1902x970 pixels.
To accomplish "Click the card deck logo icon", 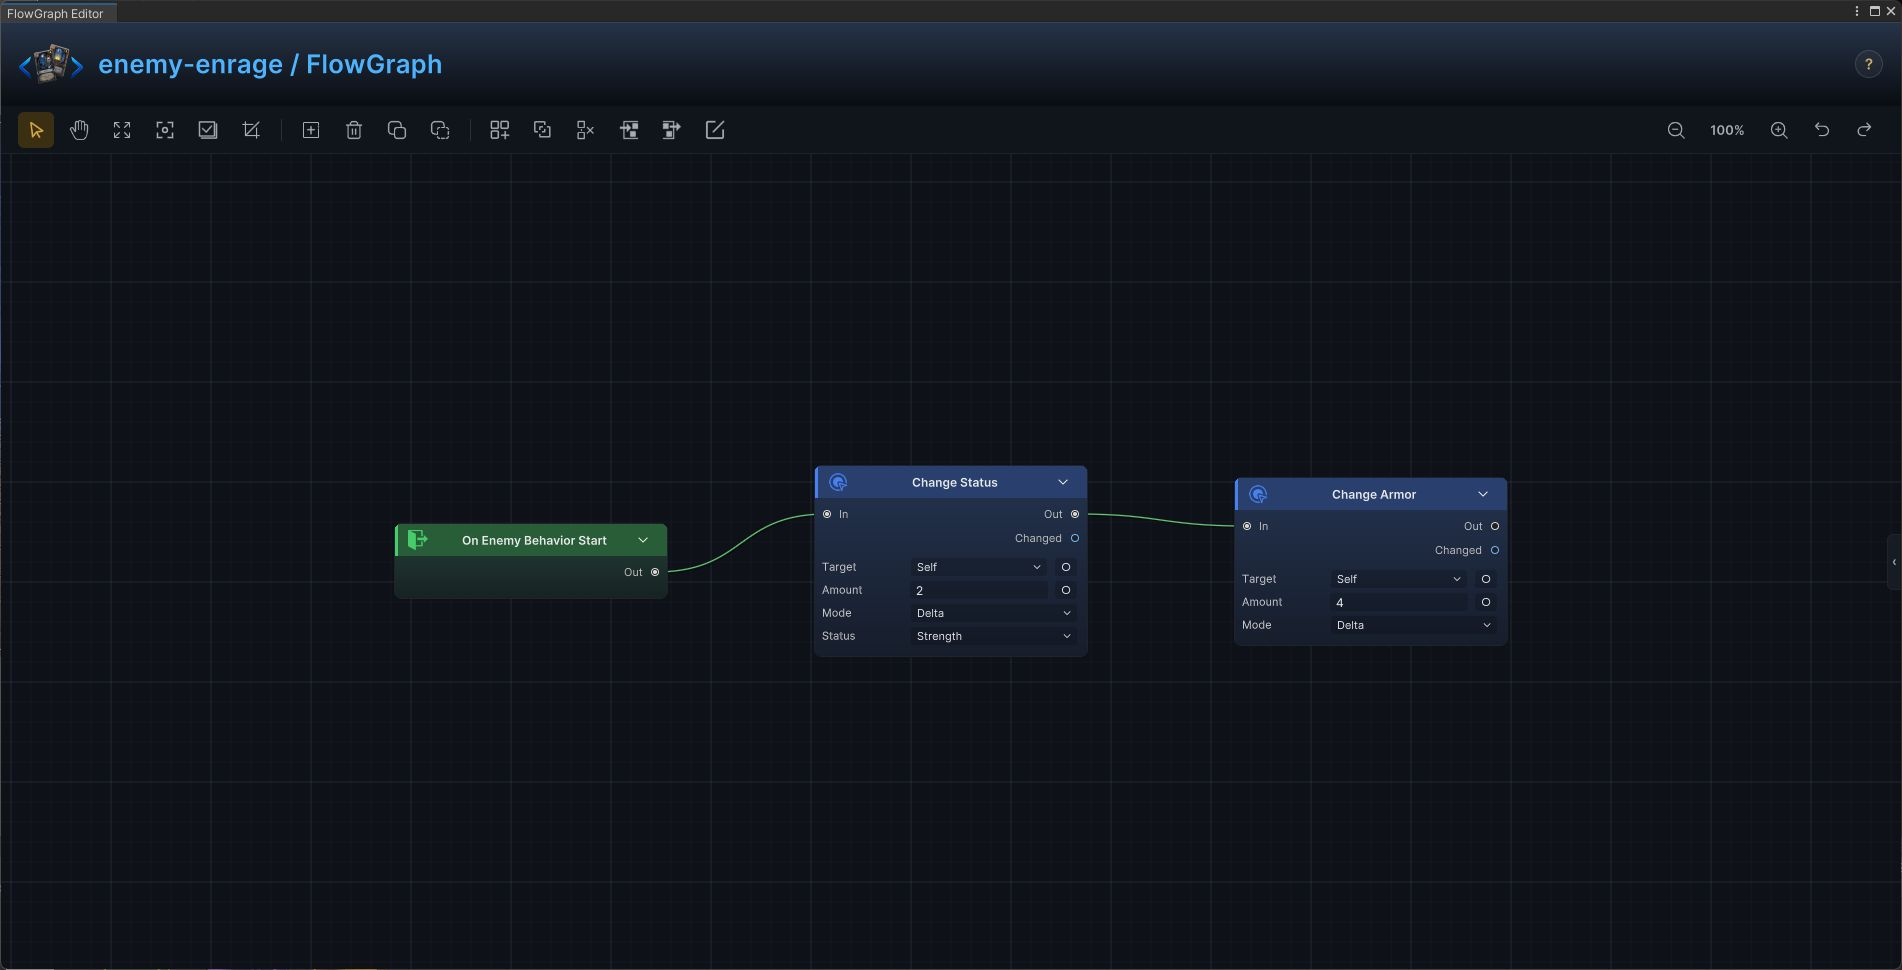I will [51, 64].
